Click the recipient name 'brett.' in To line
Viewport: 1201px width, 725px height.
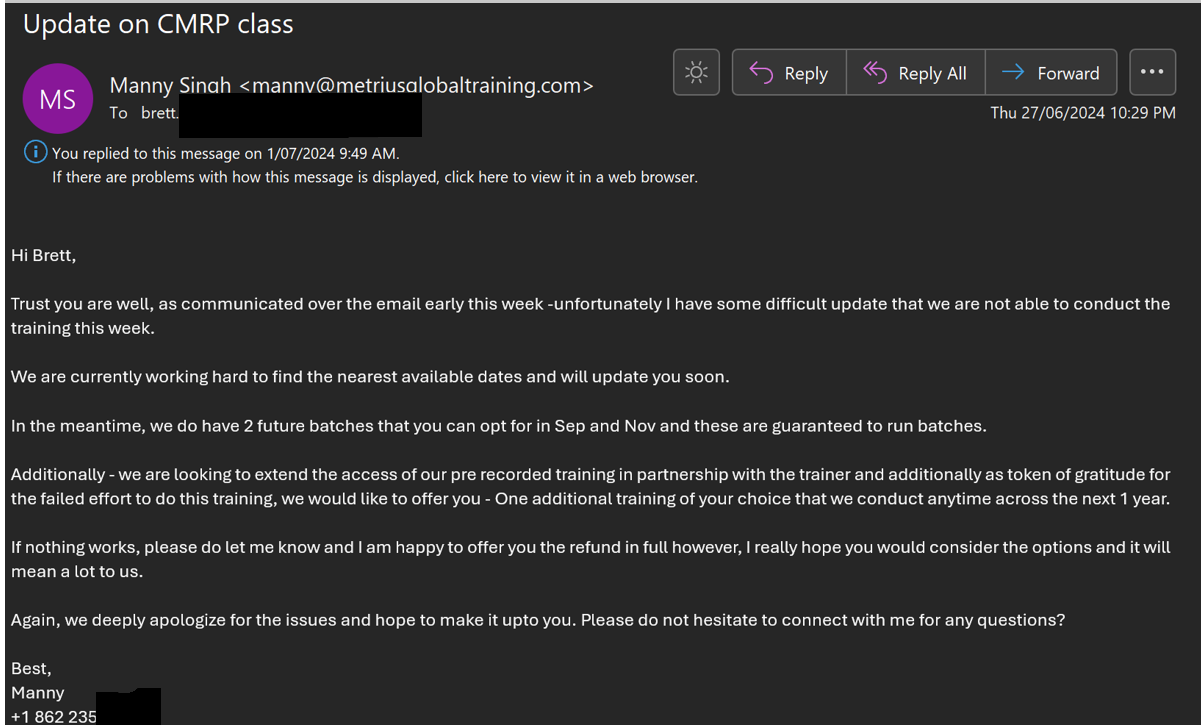pos(159,113)
